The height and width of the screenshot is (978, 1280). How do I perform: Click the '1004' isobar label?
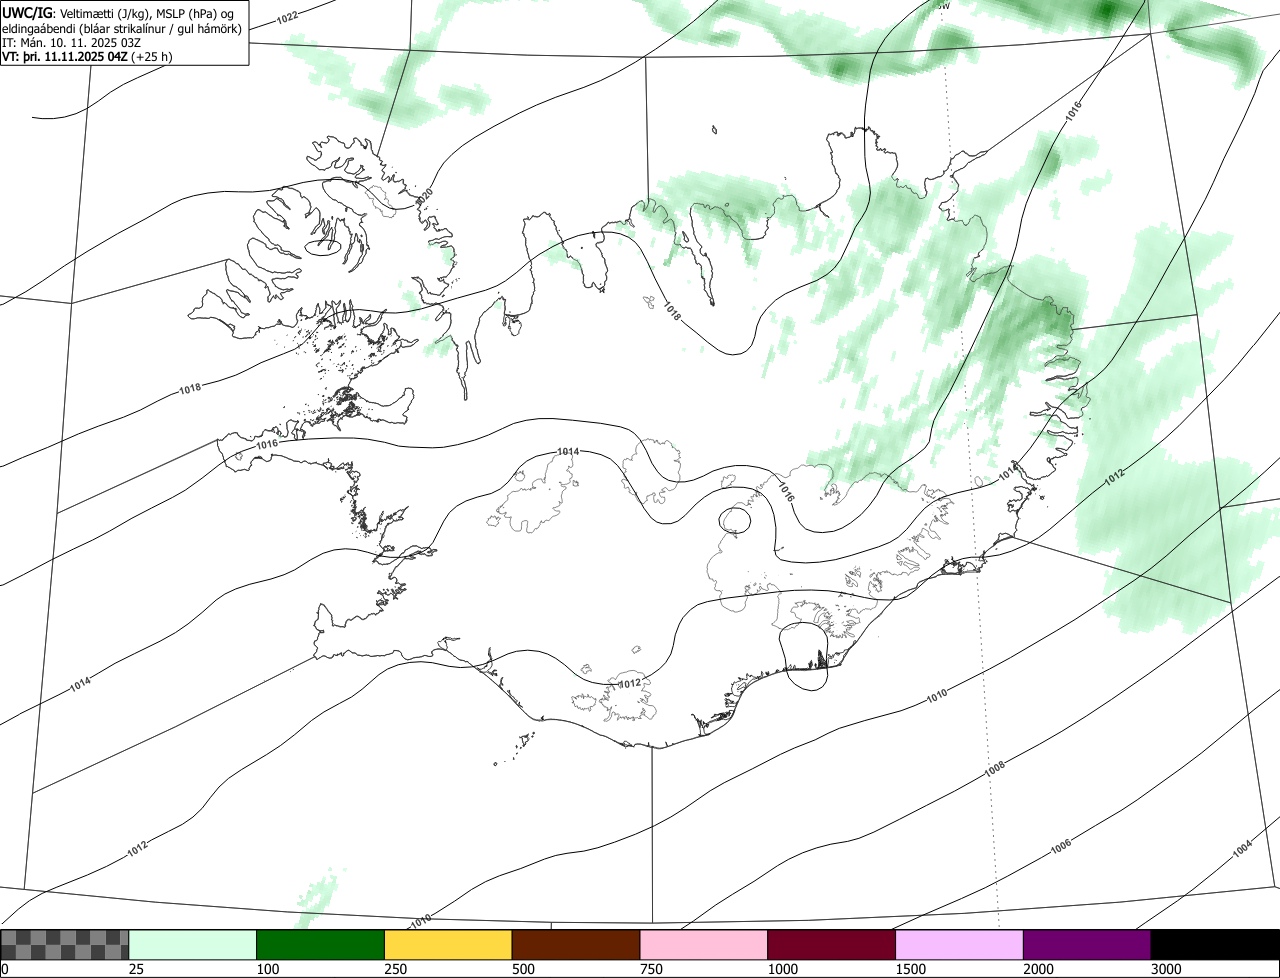tap(1242, 848)
